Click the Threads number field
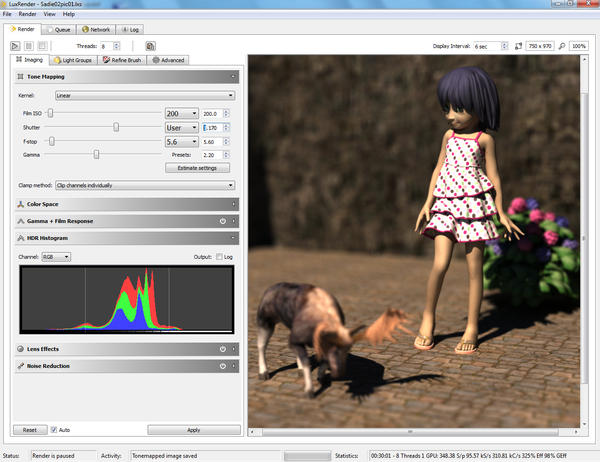The height and width of the screenshot is (462, 600). click(107, 46)
